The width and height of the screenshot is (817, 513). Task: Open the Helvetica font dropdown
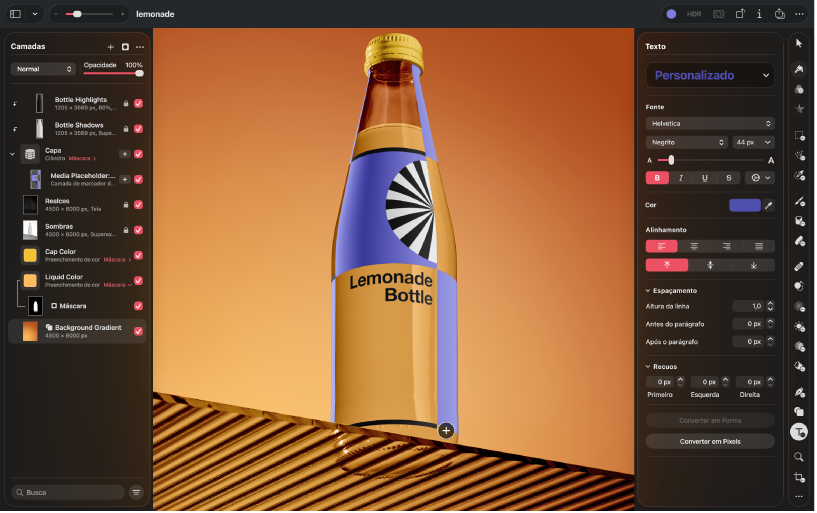(x=711, y=124)
